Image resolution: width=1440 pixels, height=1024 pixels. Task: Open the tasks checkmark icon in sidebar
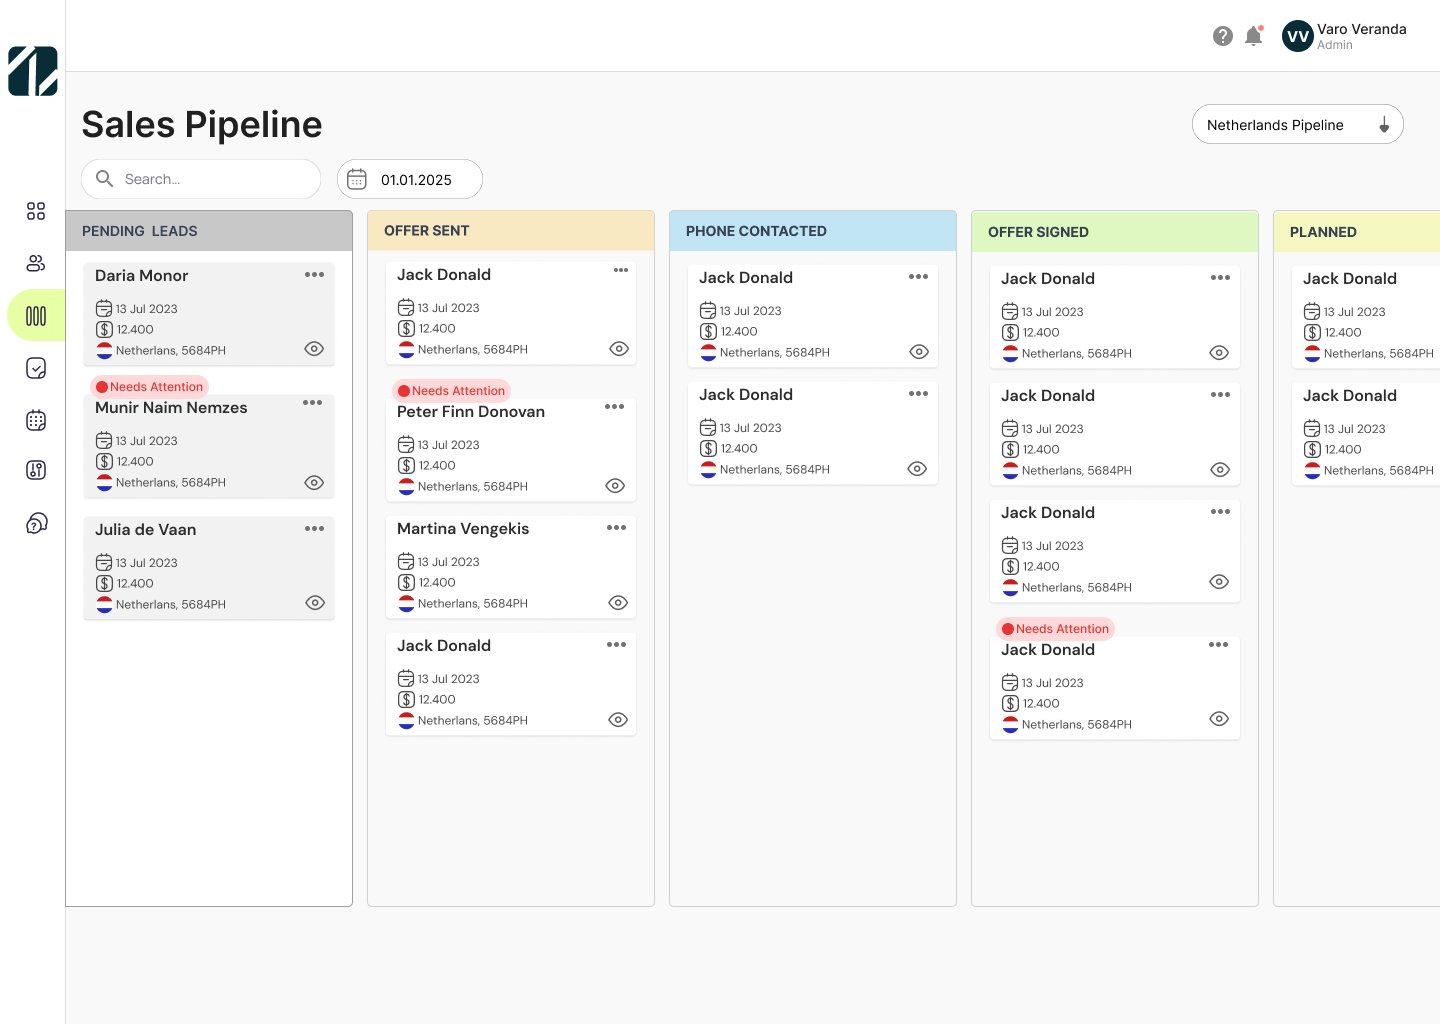point(36,368)
